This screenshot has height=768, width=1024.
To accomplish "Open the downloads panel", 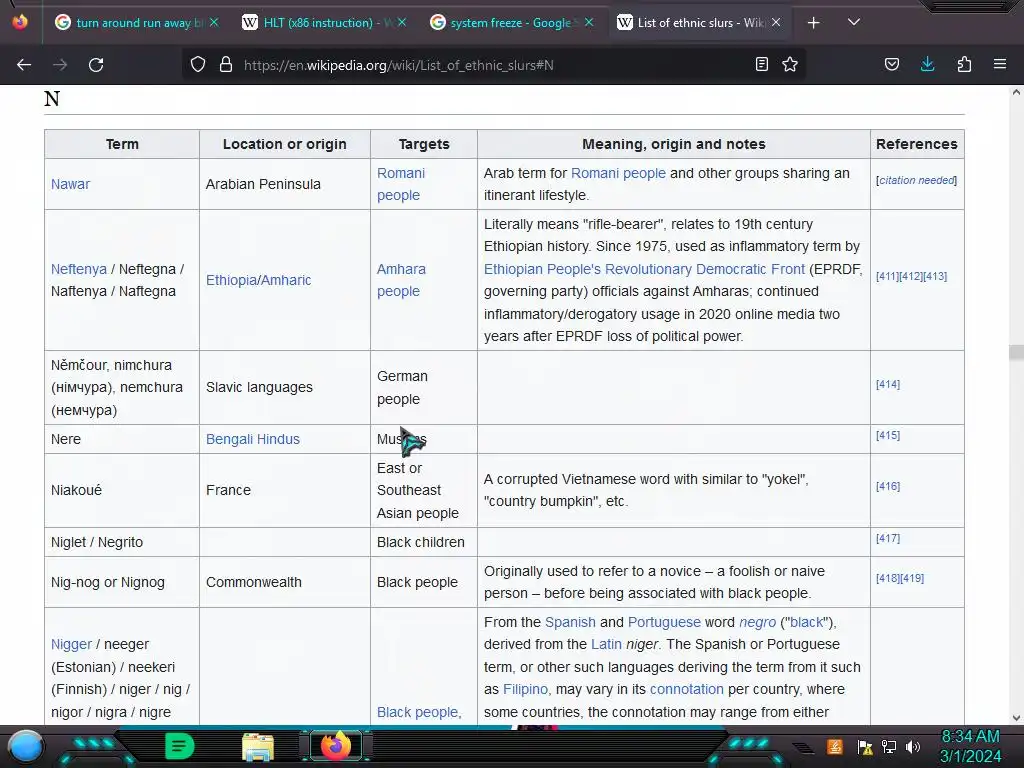I will [x=927, y=64].
